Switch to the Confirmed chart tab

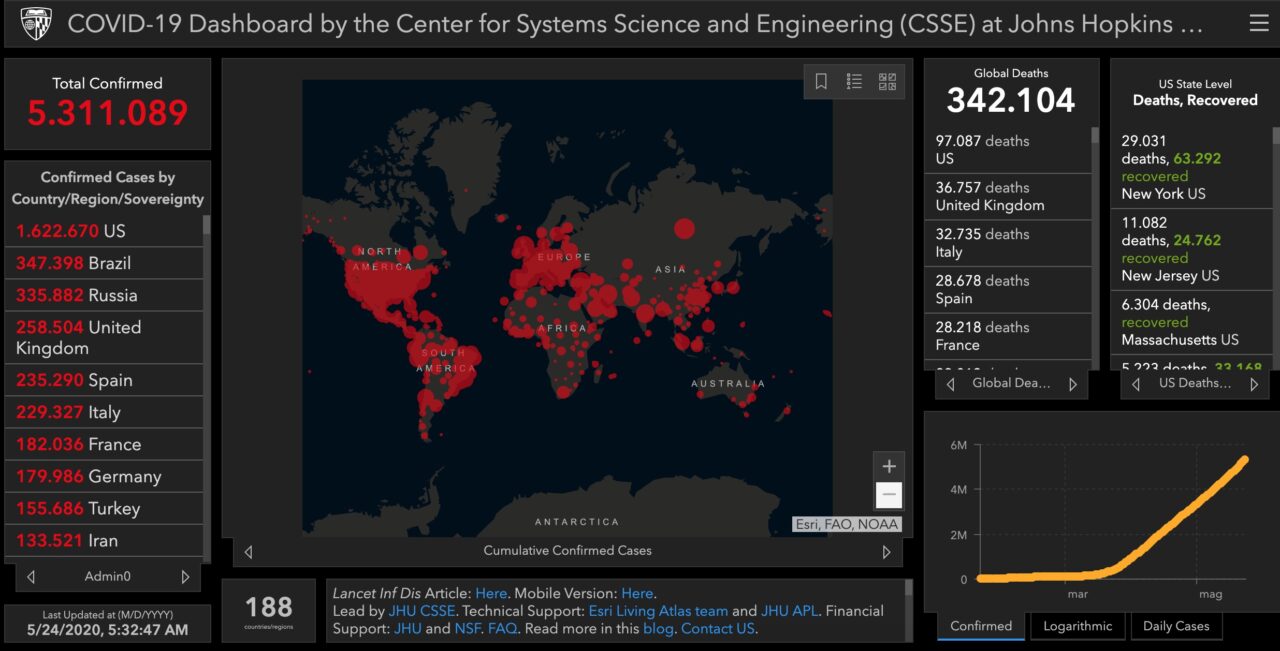tap(981, 626)
